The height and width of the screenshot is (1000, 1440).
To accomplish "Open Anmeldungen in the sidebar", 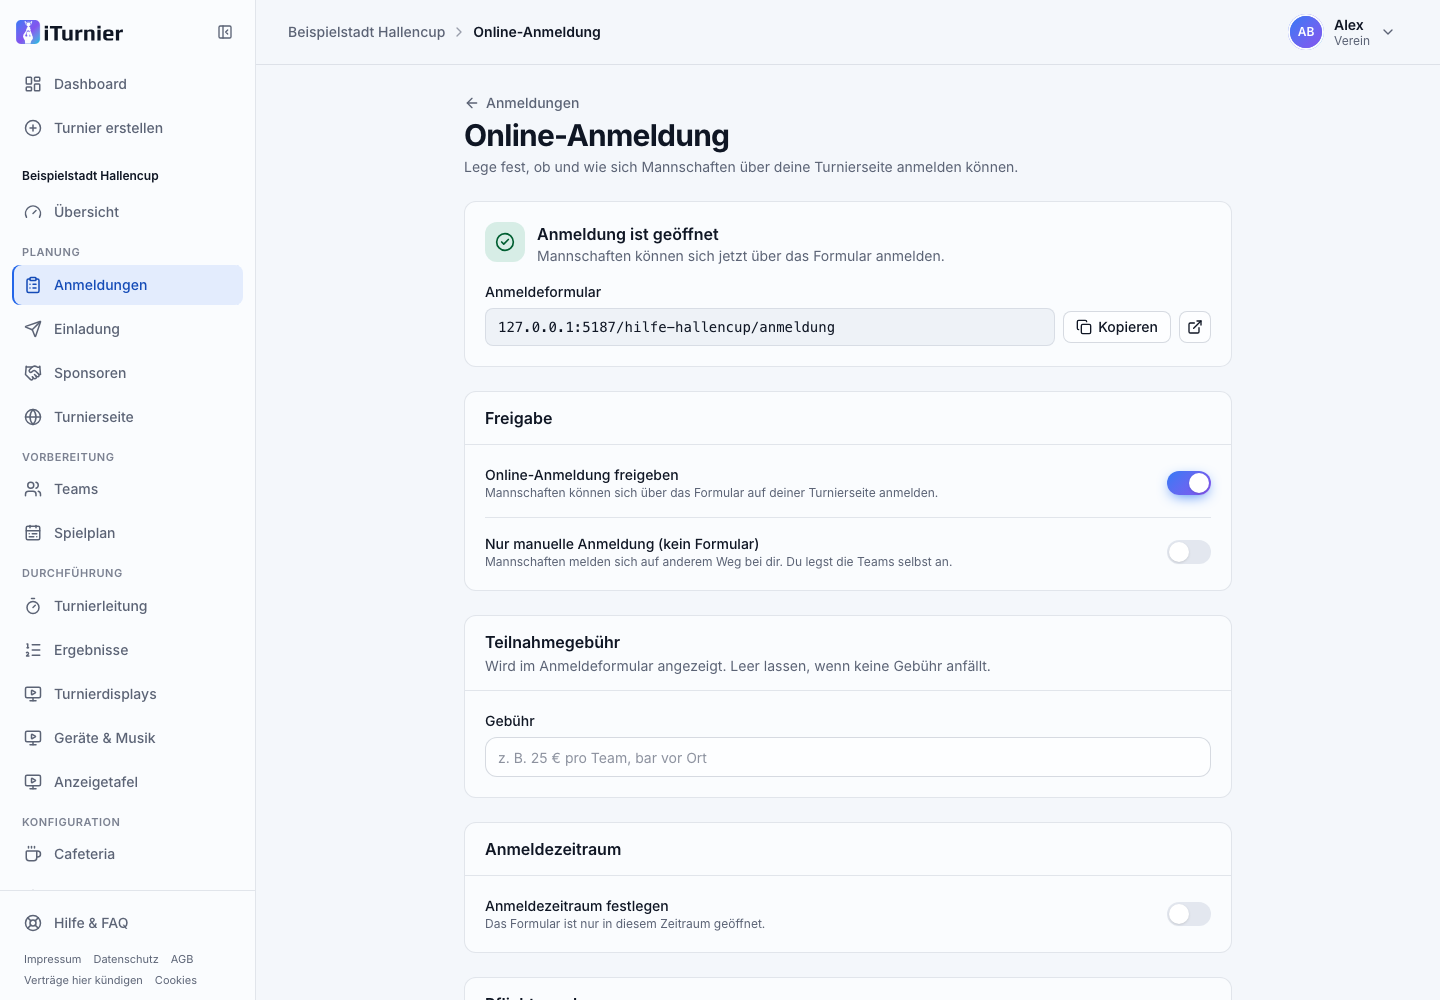I will [x=128, y=285].
